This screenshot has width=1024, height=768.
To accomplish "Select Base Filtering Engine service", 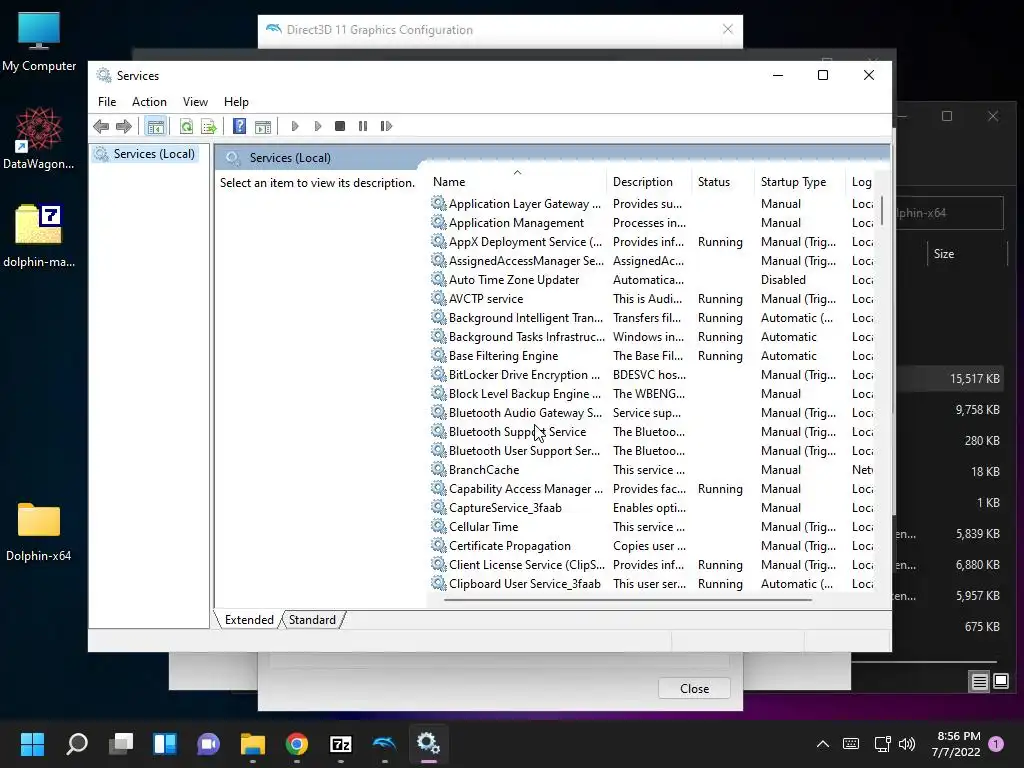I will 651,355.
